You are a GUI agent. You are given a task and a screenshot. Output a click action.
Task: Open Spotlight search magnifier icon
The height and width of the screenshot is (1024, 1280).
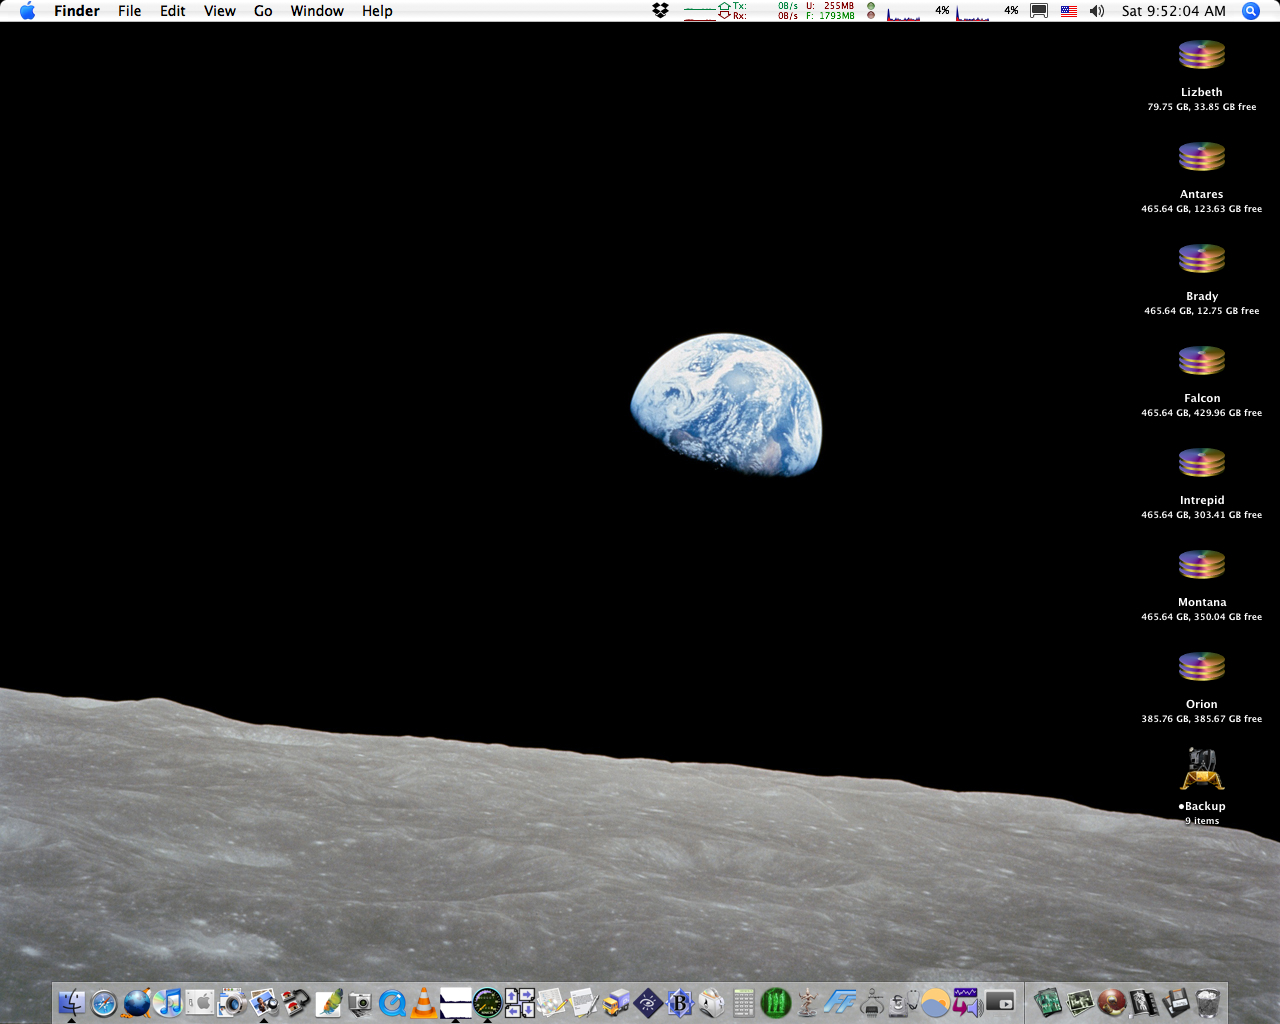coord(1250,10)
